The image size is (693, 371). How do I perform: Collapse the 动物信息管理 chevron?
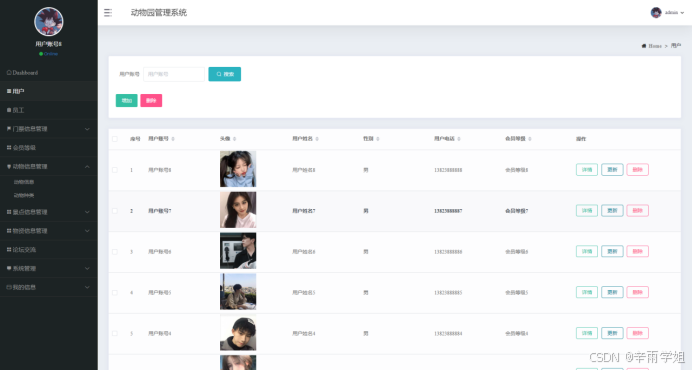pos(87,167)
